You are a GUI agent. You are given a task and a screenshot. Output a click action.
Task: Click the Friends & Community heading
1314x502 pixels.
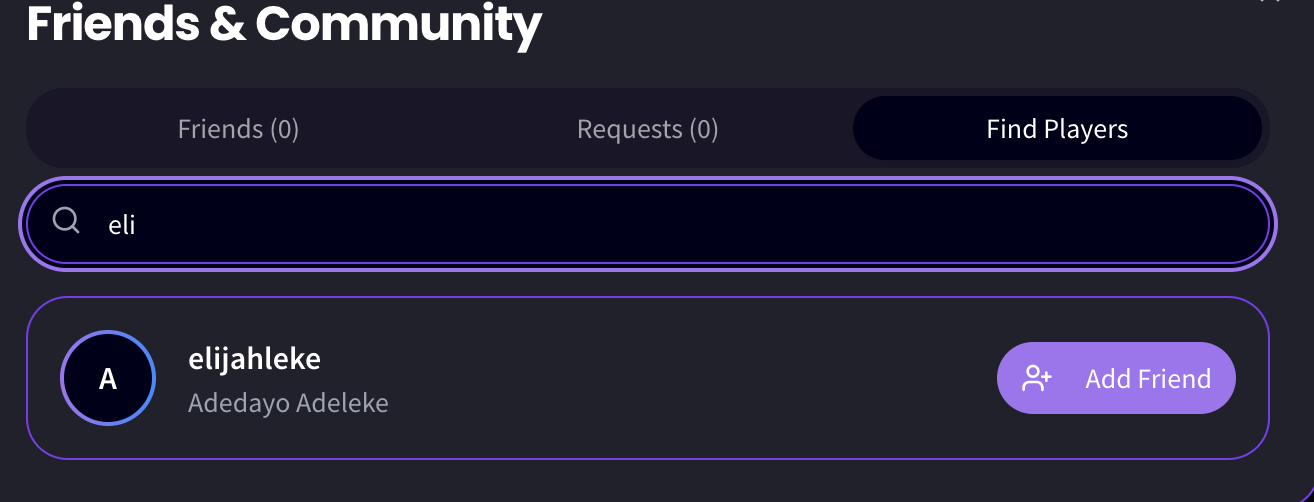[284, 24]
